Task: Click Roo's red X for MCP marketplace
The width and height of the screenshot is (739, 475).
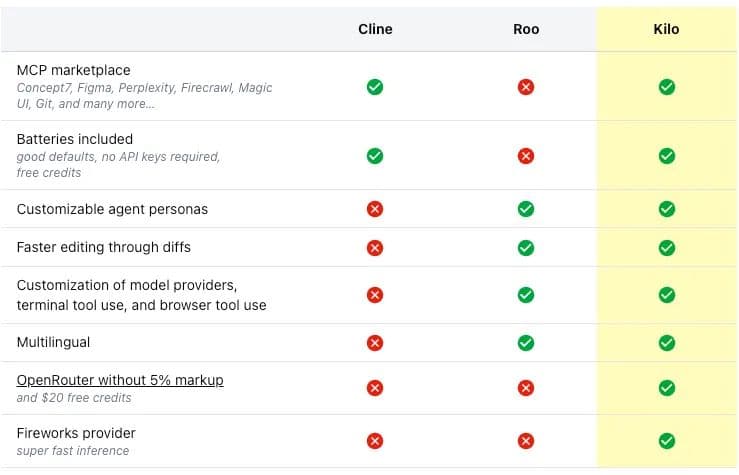Action: [x=526, y=87]
